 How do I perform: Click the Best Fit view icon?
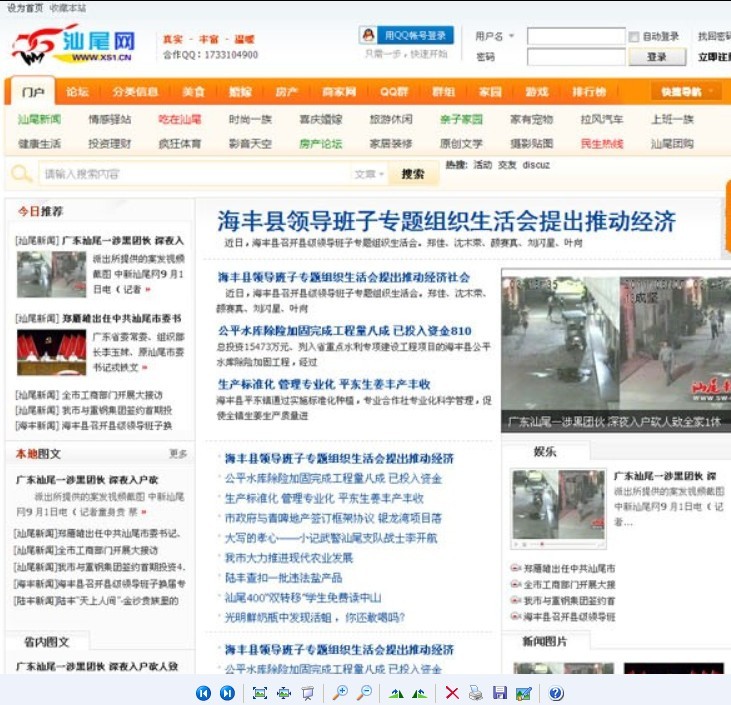pos(260,693)
